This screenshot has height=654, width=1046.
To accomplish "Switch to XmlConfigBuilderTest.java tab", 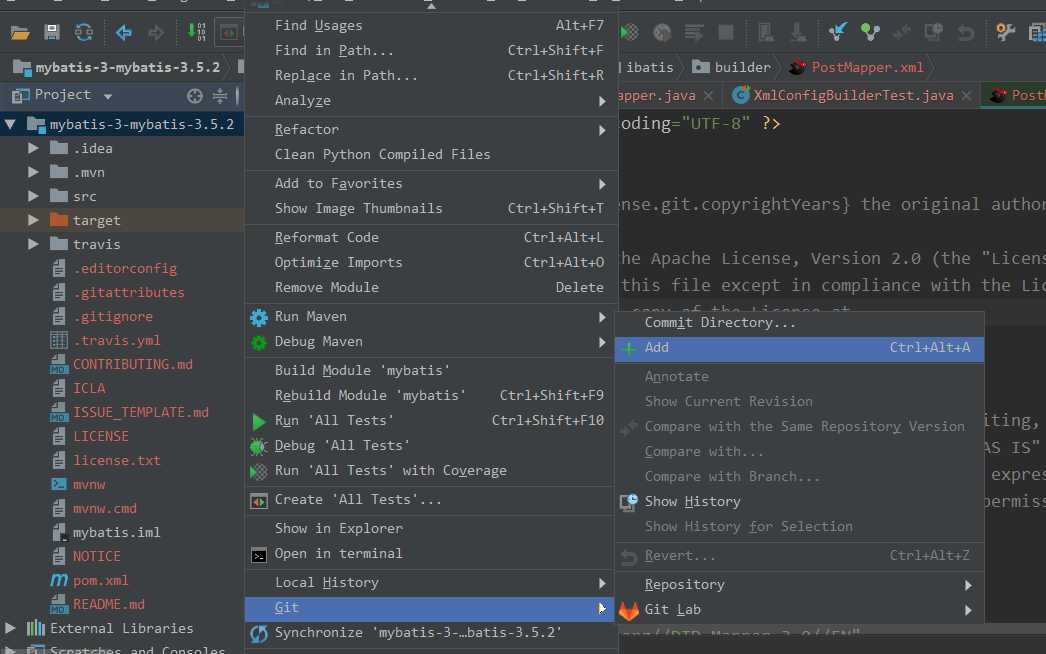I will pyautogui.click(x=853, y=95).
